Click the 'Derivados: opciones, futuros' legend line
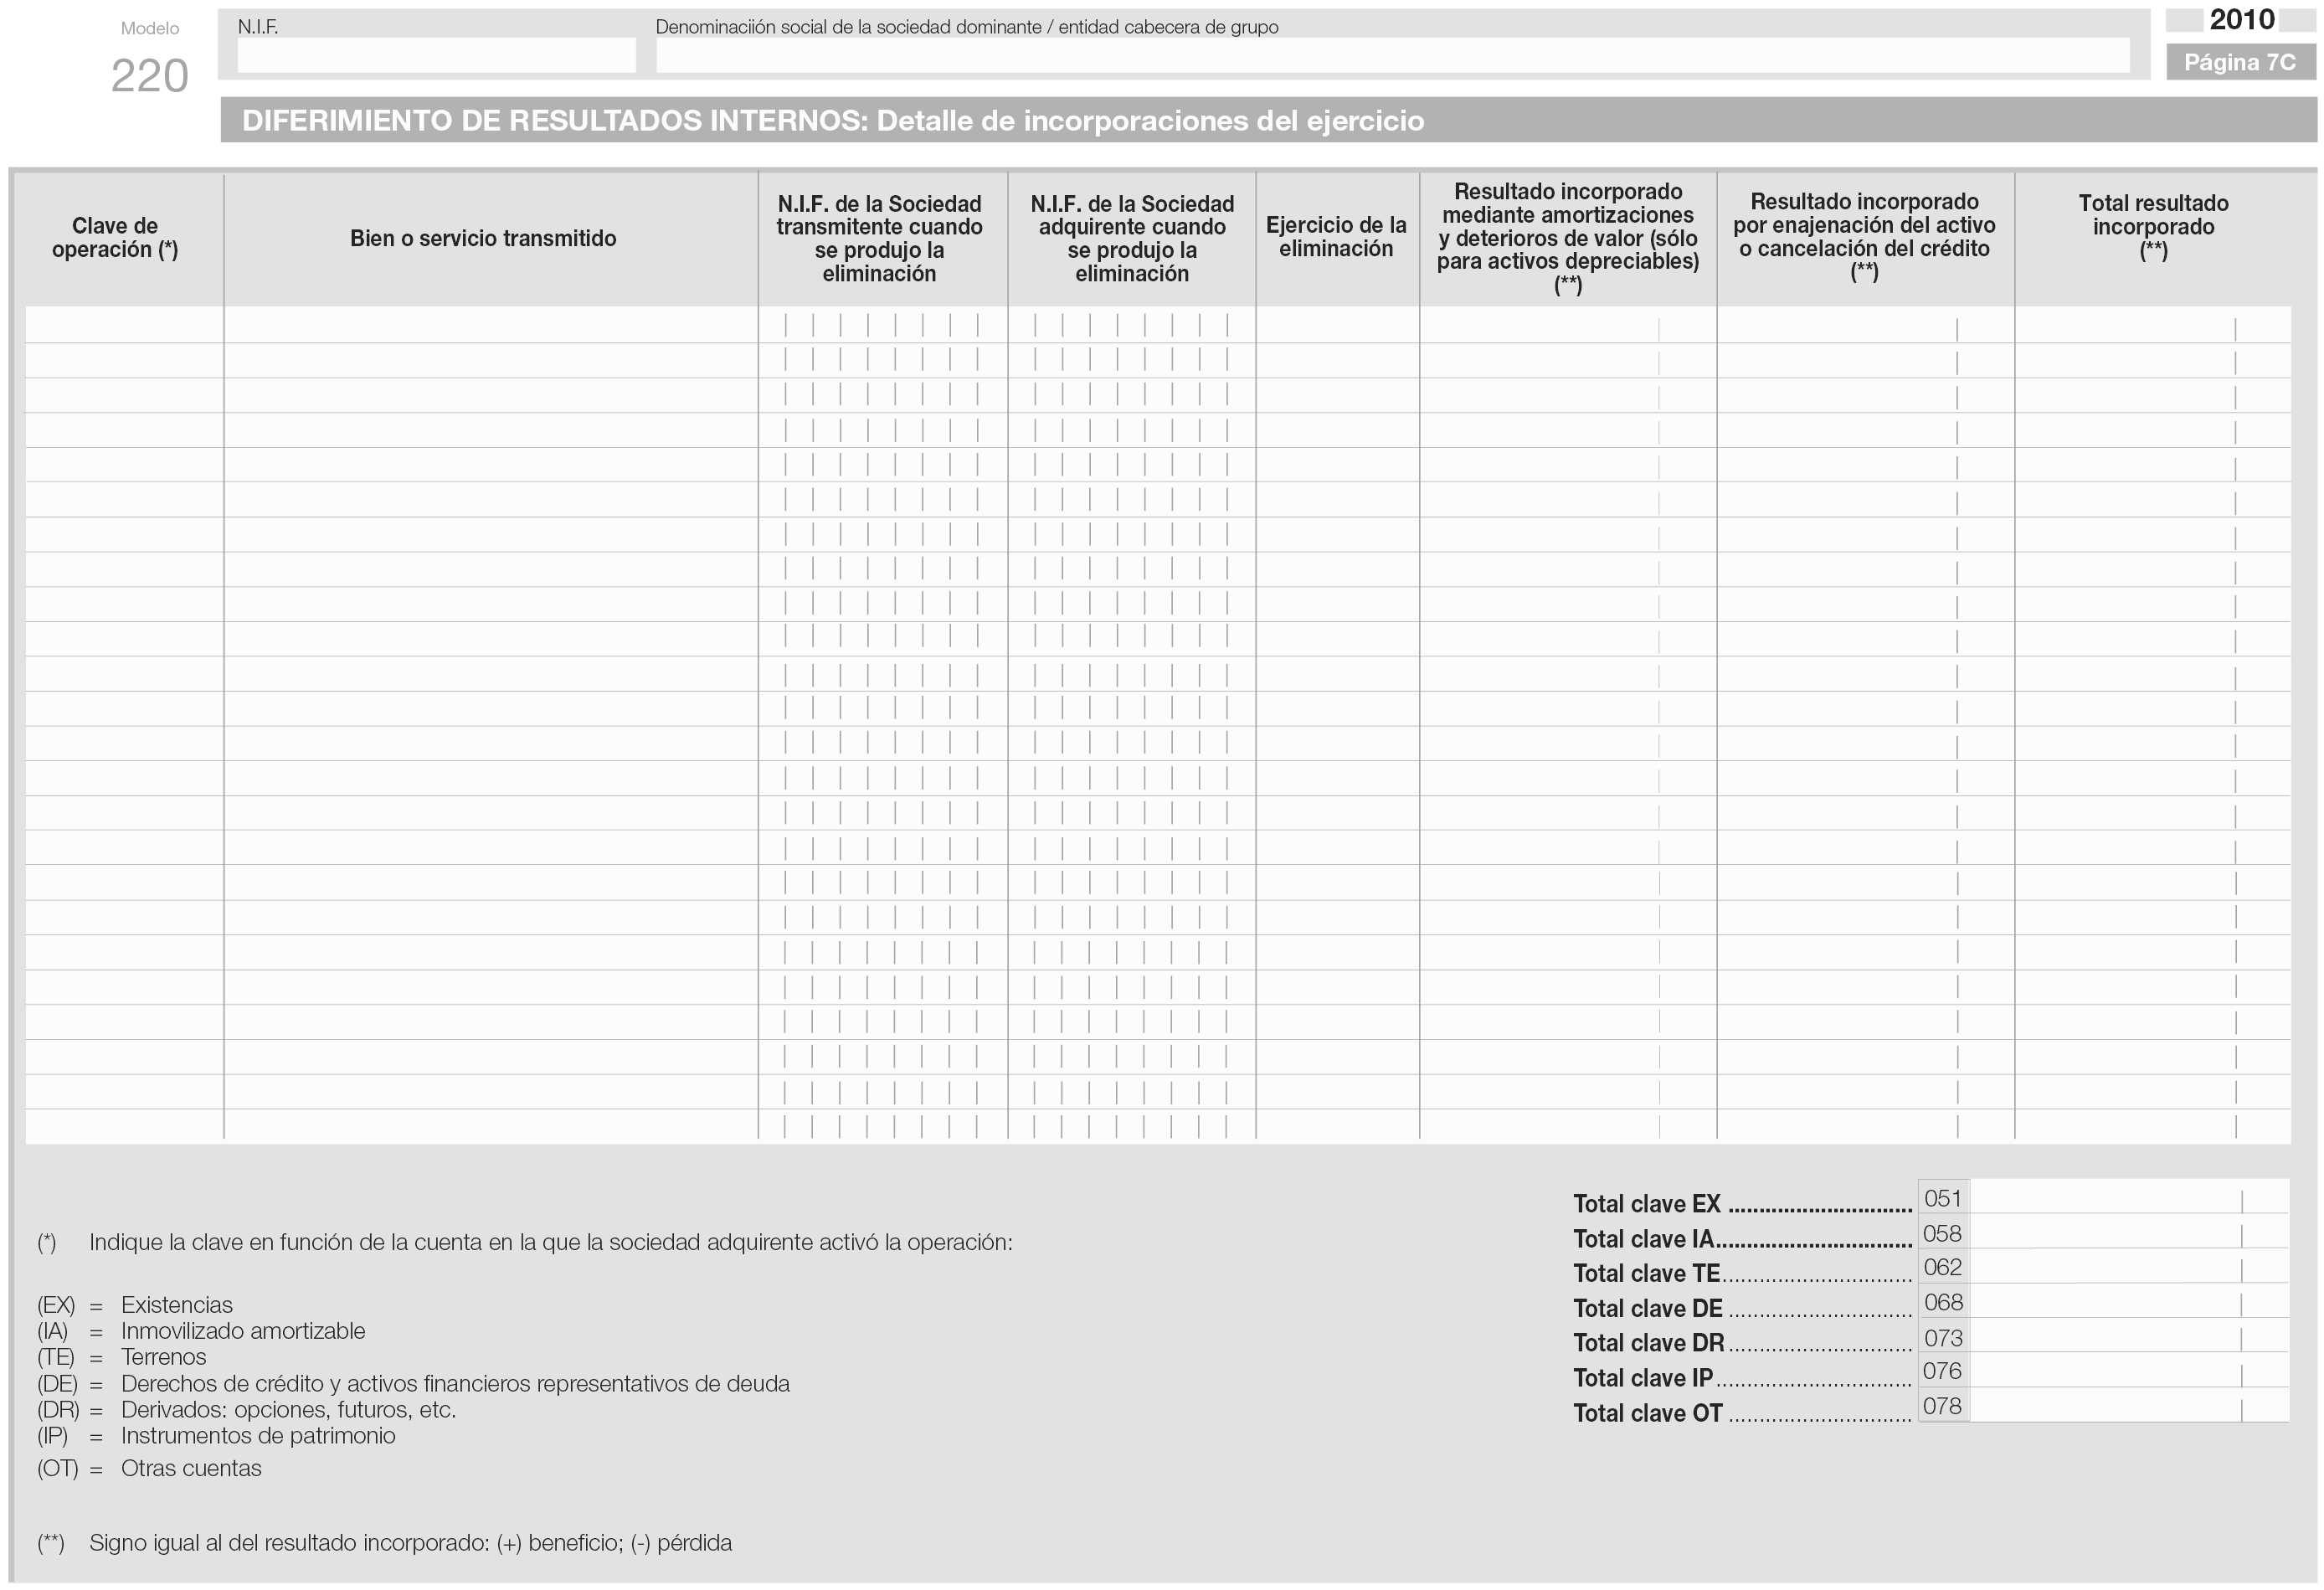The width and height of the screenshot is (2324, 1590). [246, 1410]
